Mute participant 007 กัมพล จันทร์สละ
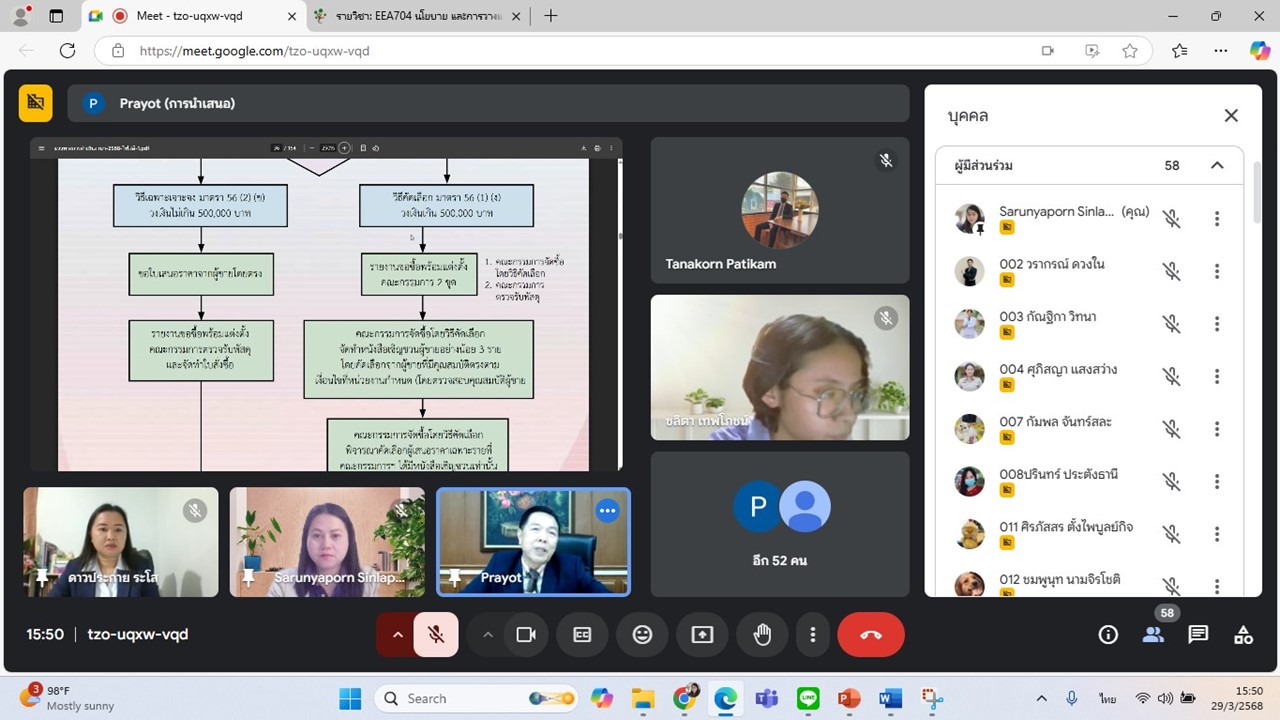The width and height of the screenshot is (1280, 720). (1172, 429)
